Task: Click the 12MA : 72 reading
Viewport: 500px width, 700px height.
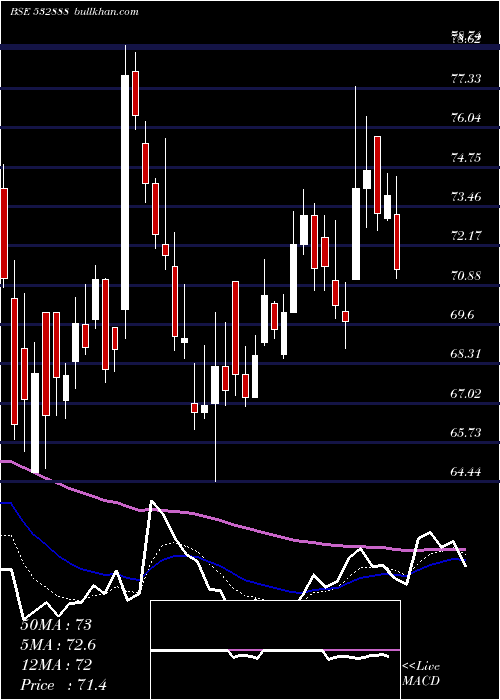Action: click(56, 665)
